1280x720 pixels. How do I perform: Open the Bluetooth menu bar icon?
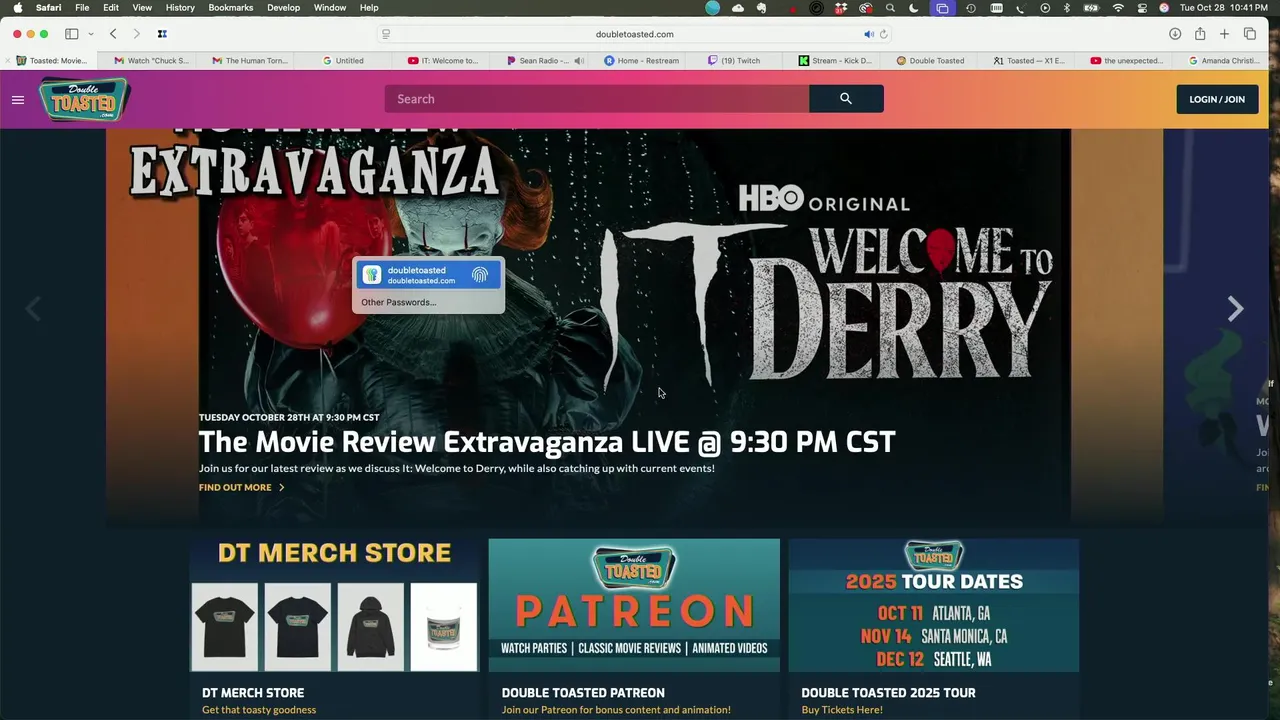(x=1067, y=8)
